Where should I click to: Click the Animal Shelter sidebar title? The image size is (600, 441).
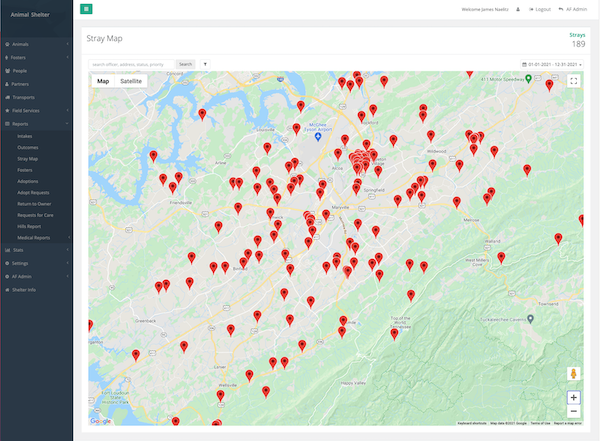coord(30,15)
